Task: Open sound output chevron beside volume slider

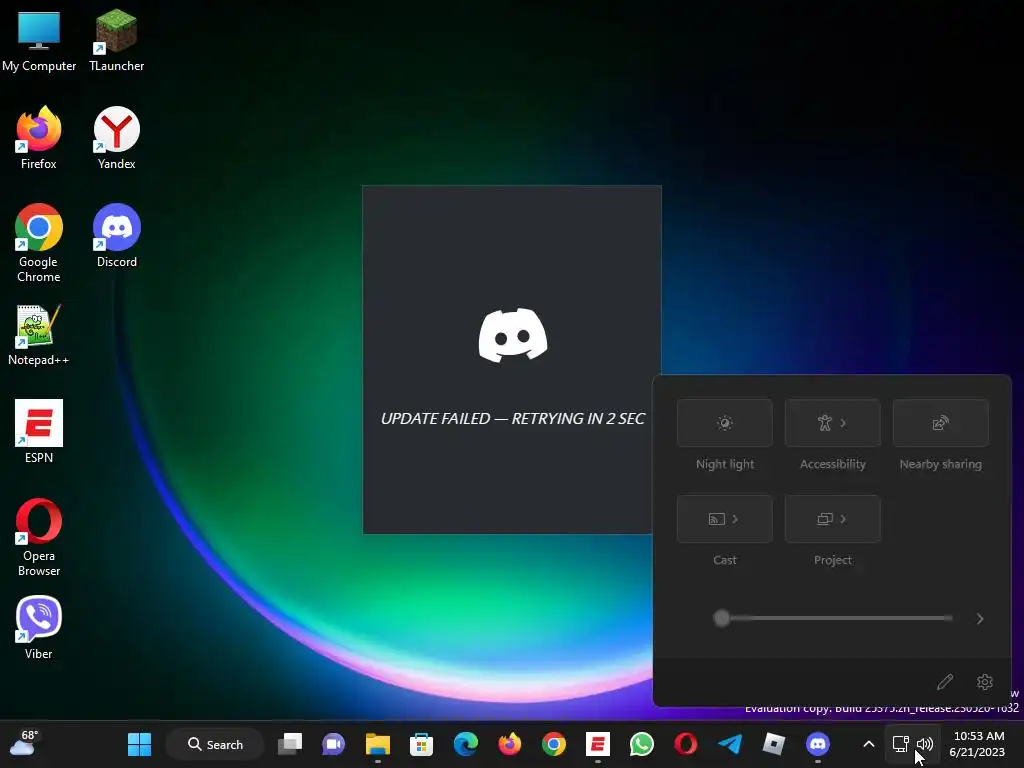Action: coord(980,618)
